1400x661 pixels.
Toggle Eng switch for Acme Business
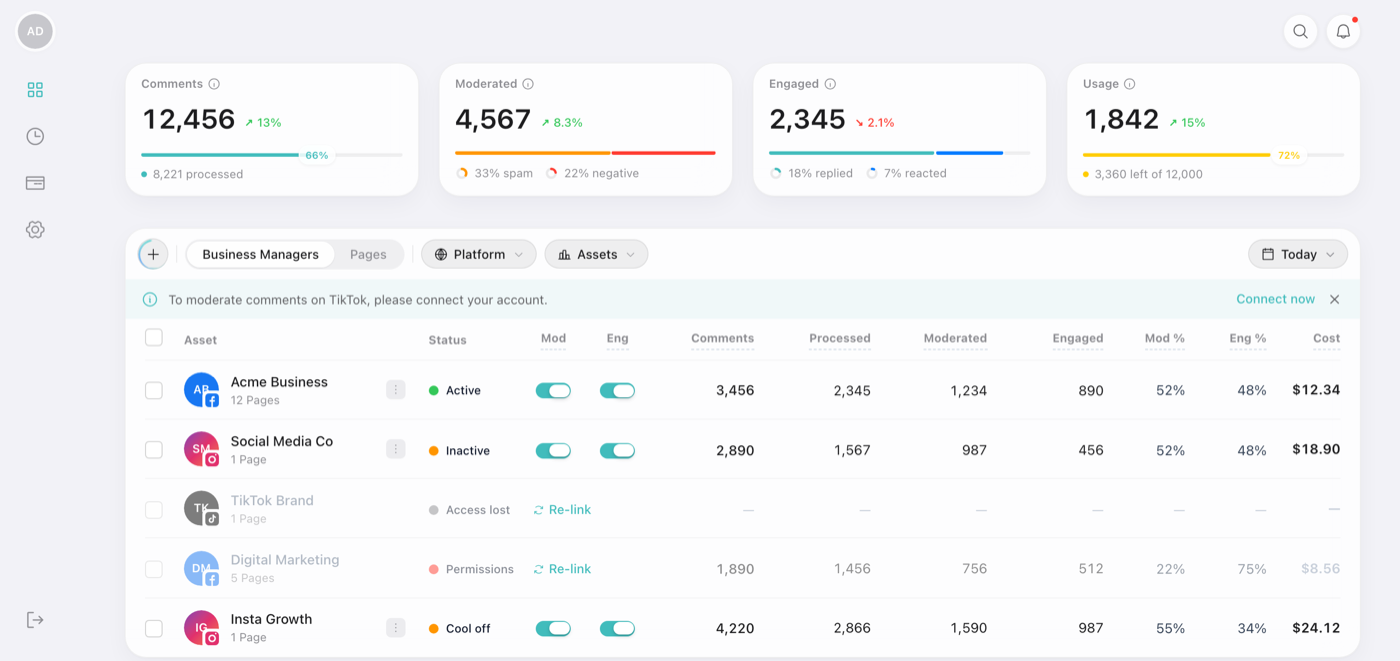[x=617, y=391]
